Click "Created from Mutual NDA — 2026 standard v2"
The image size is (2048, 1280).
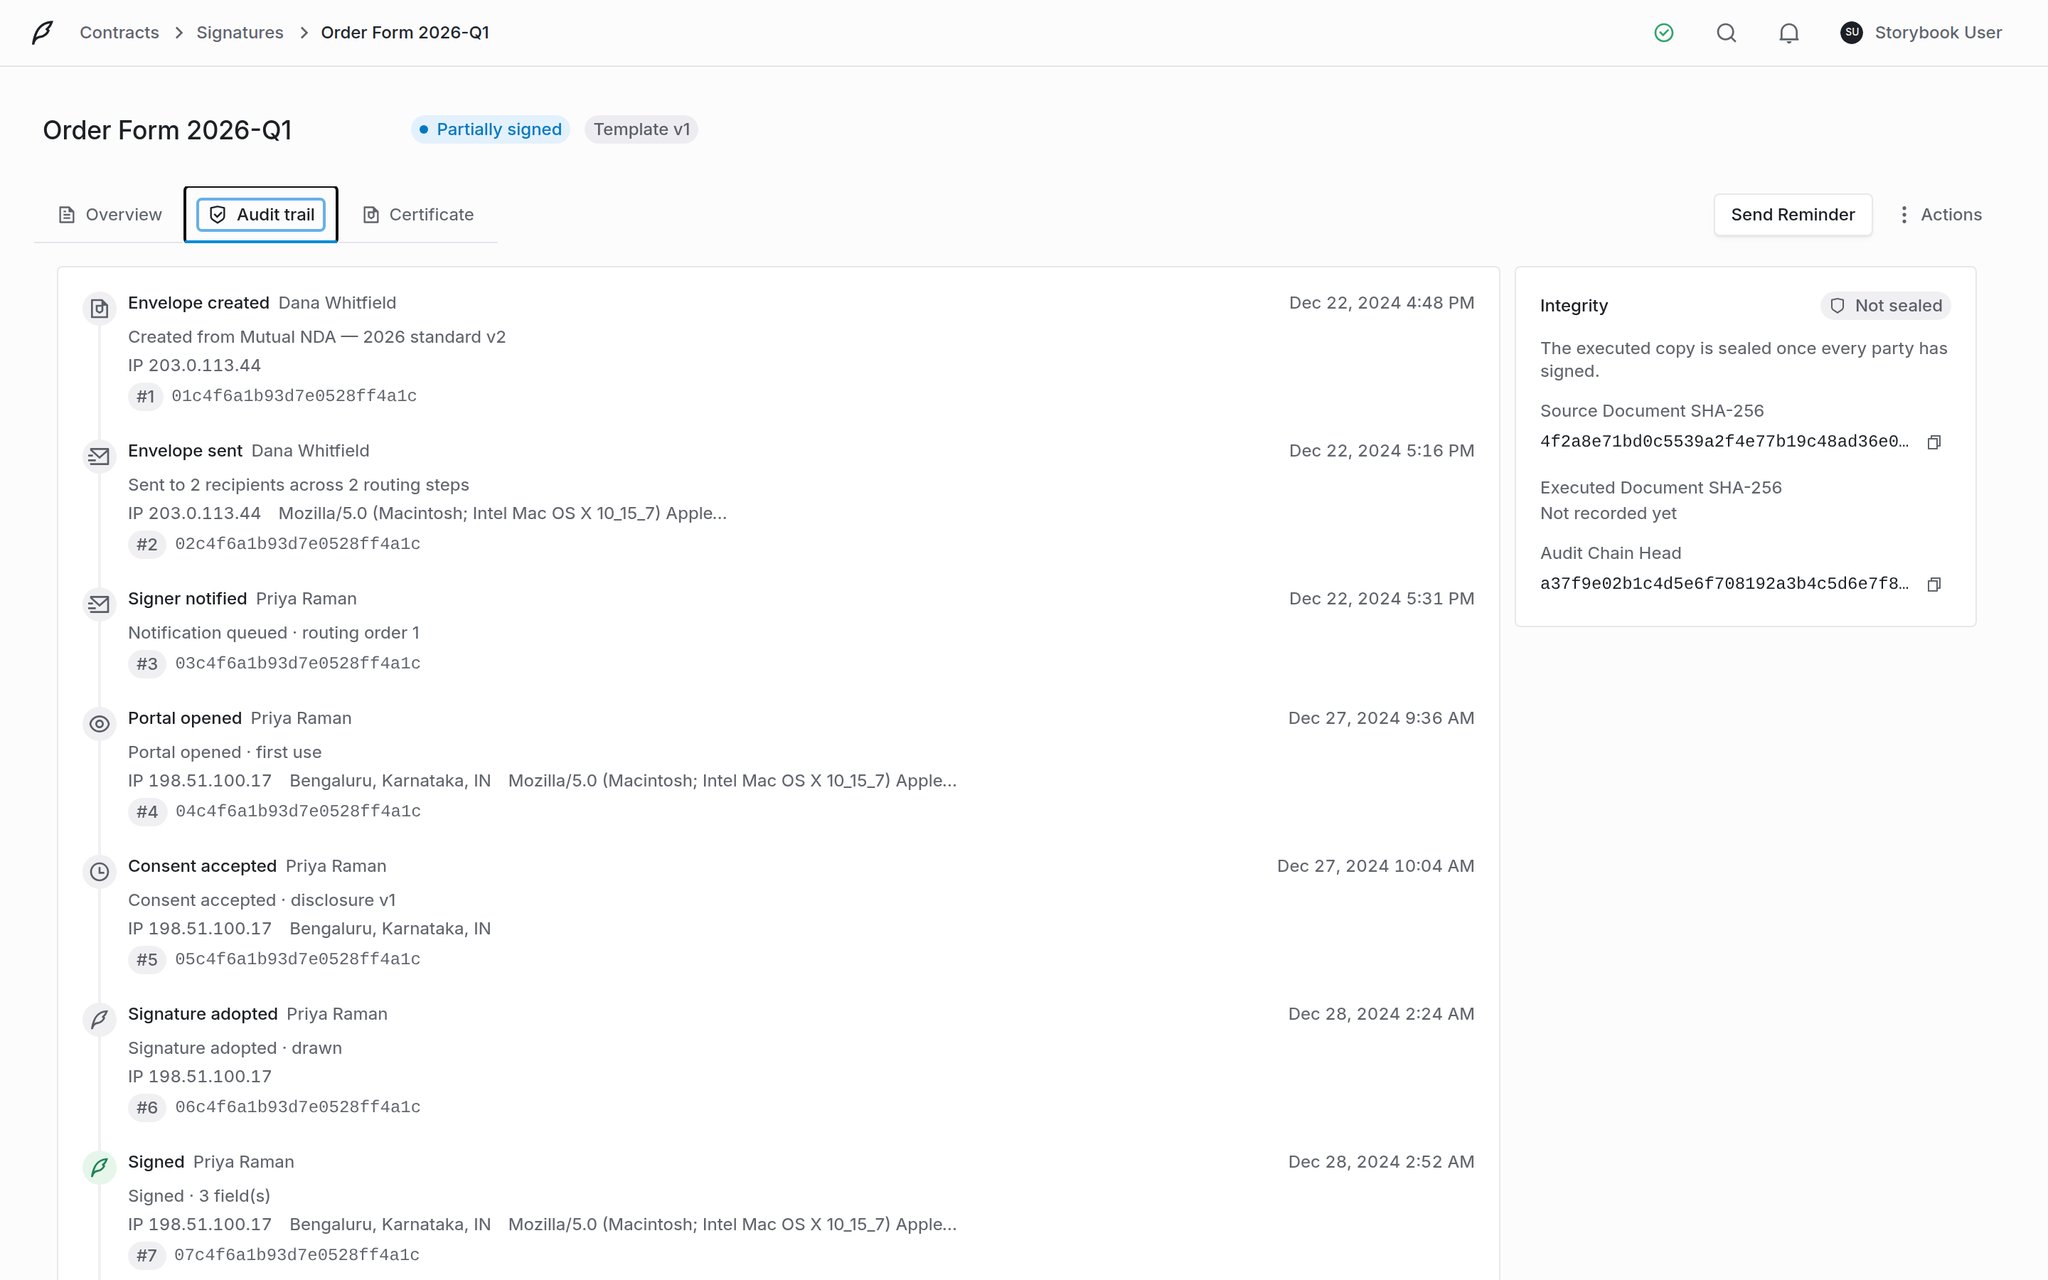(317, 337)
